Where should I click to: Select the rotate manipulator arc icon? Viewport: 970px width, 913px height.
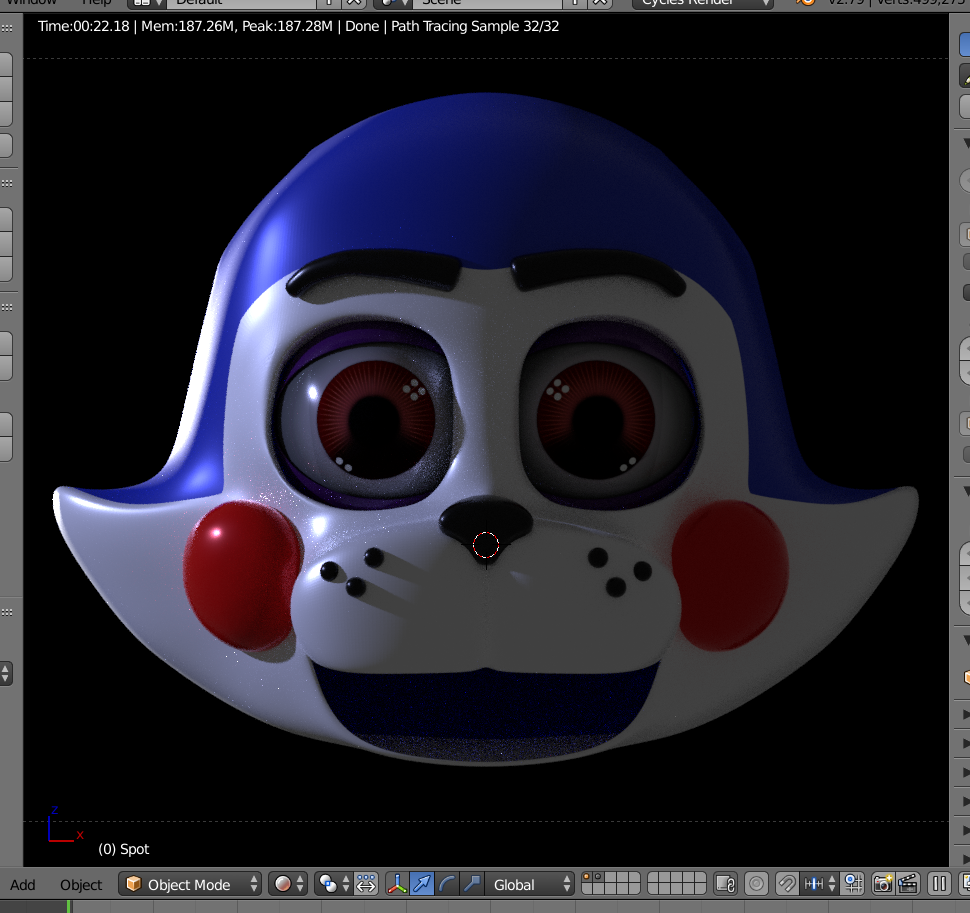447,885
